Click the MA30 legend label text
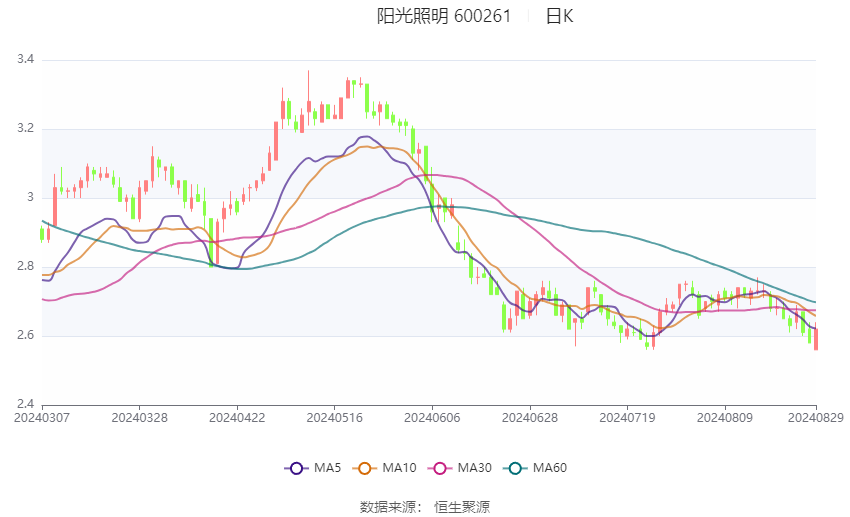850x517 pixels. pos(474,468)
